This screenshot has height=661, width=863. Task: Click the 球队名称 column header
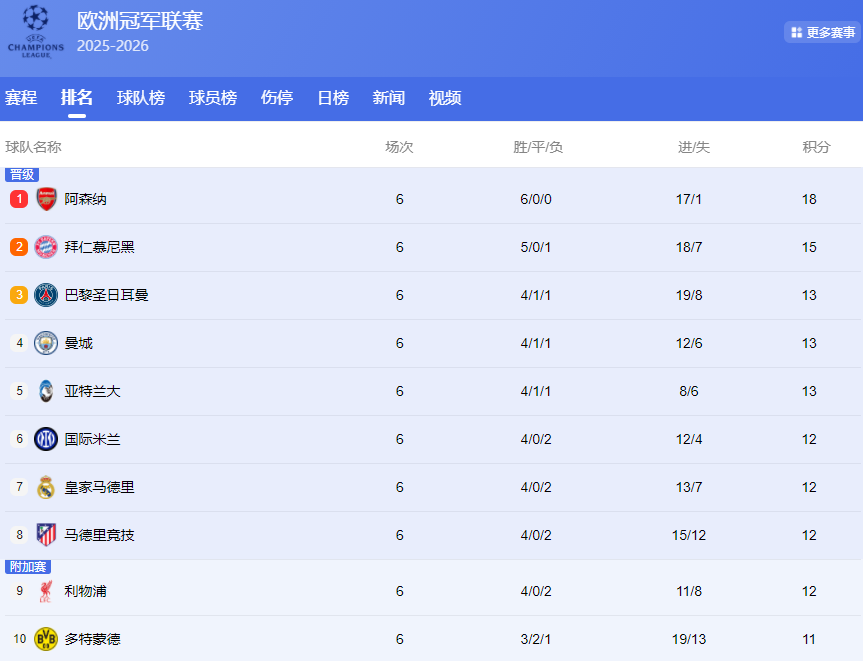(x=33, y=147)
